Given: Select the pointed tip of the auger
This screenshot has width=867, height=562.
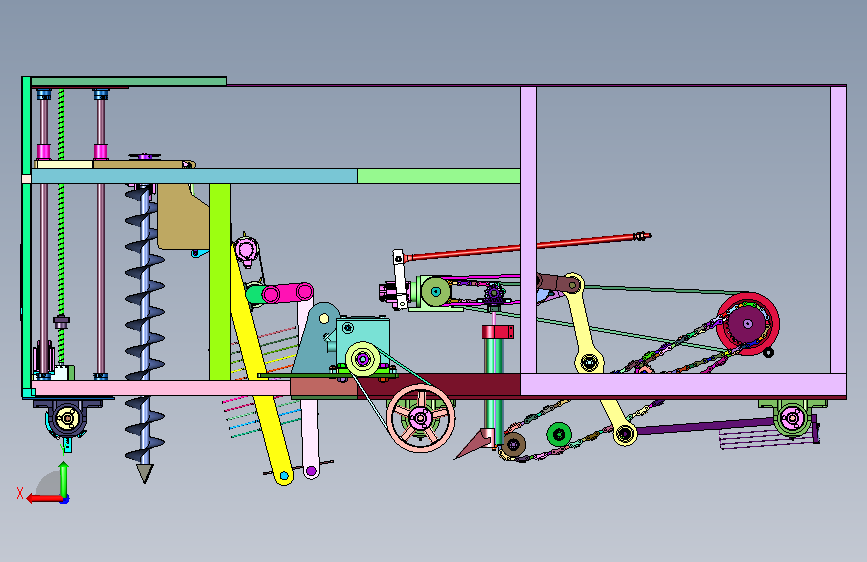Looking at the screenshot, I should click(x=145, y=474).
